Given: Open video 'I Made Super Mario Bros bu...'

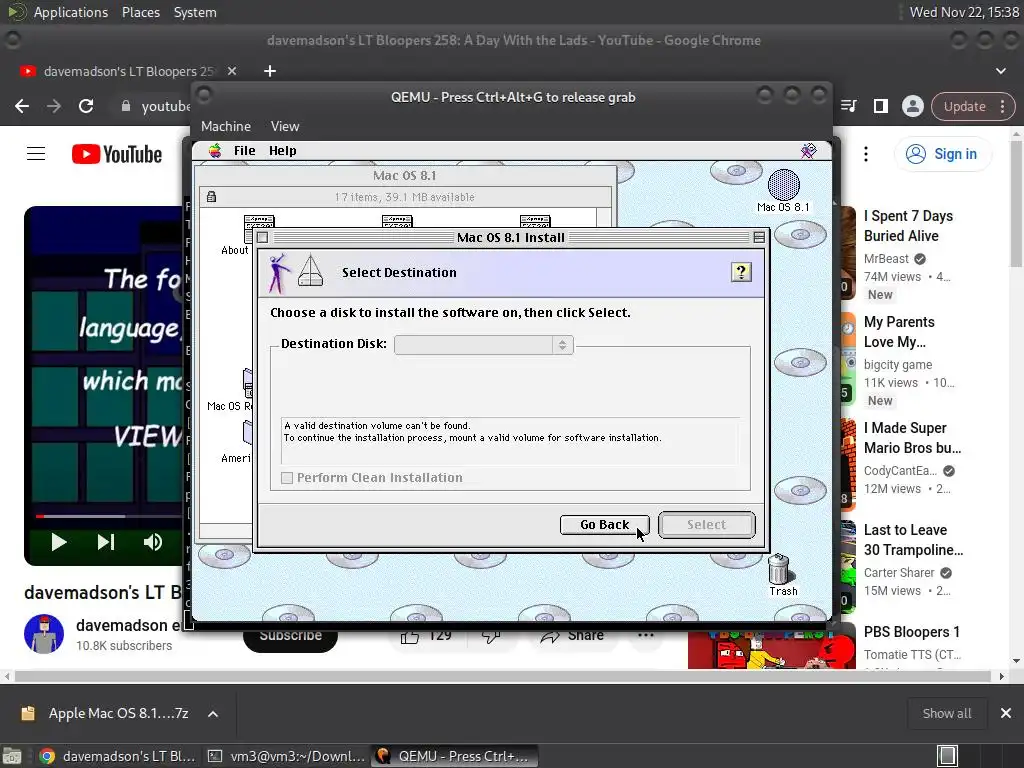Looking at the screenshot, I should click(912, 438).
